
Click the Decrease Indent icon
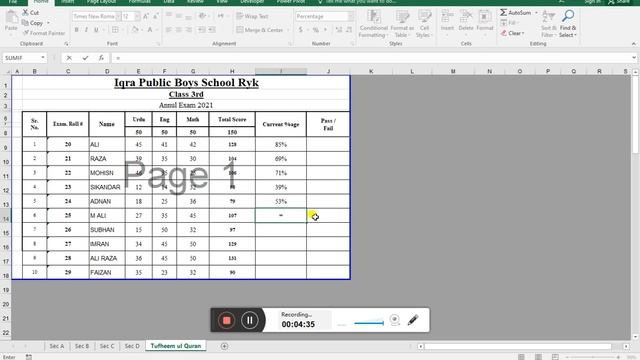point(202,30)
